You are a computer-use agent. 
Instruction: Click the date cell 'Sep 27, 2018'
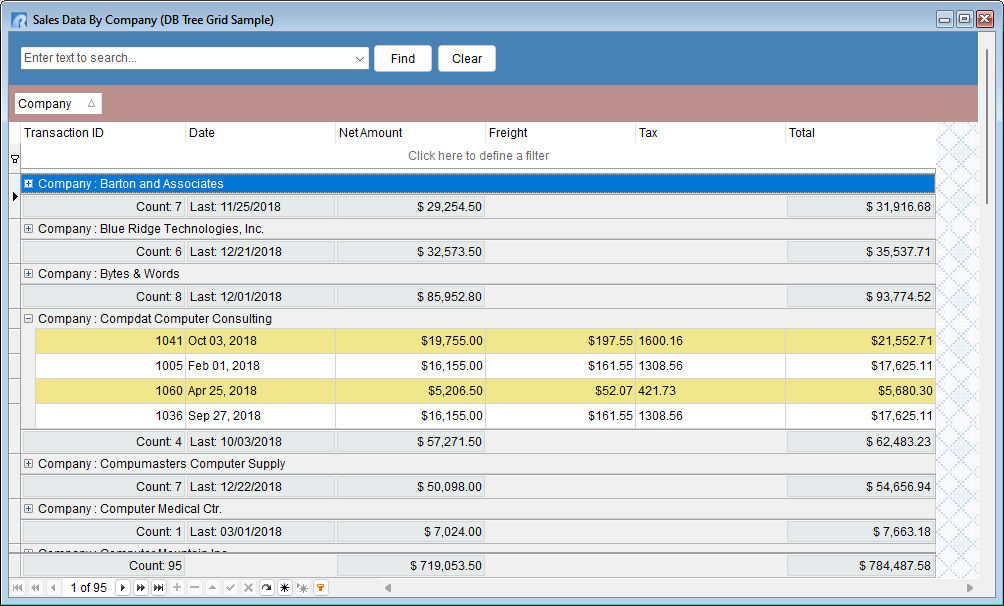260,416
